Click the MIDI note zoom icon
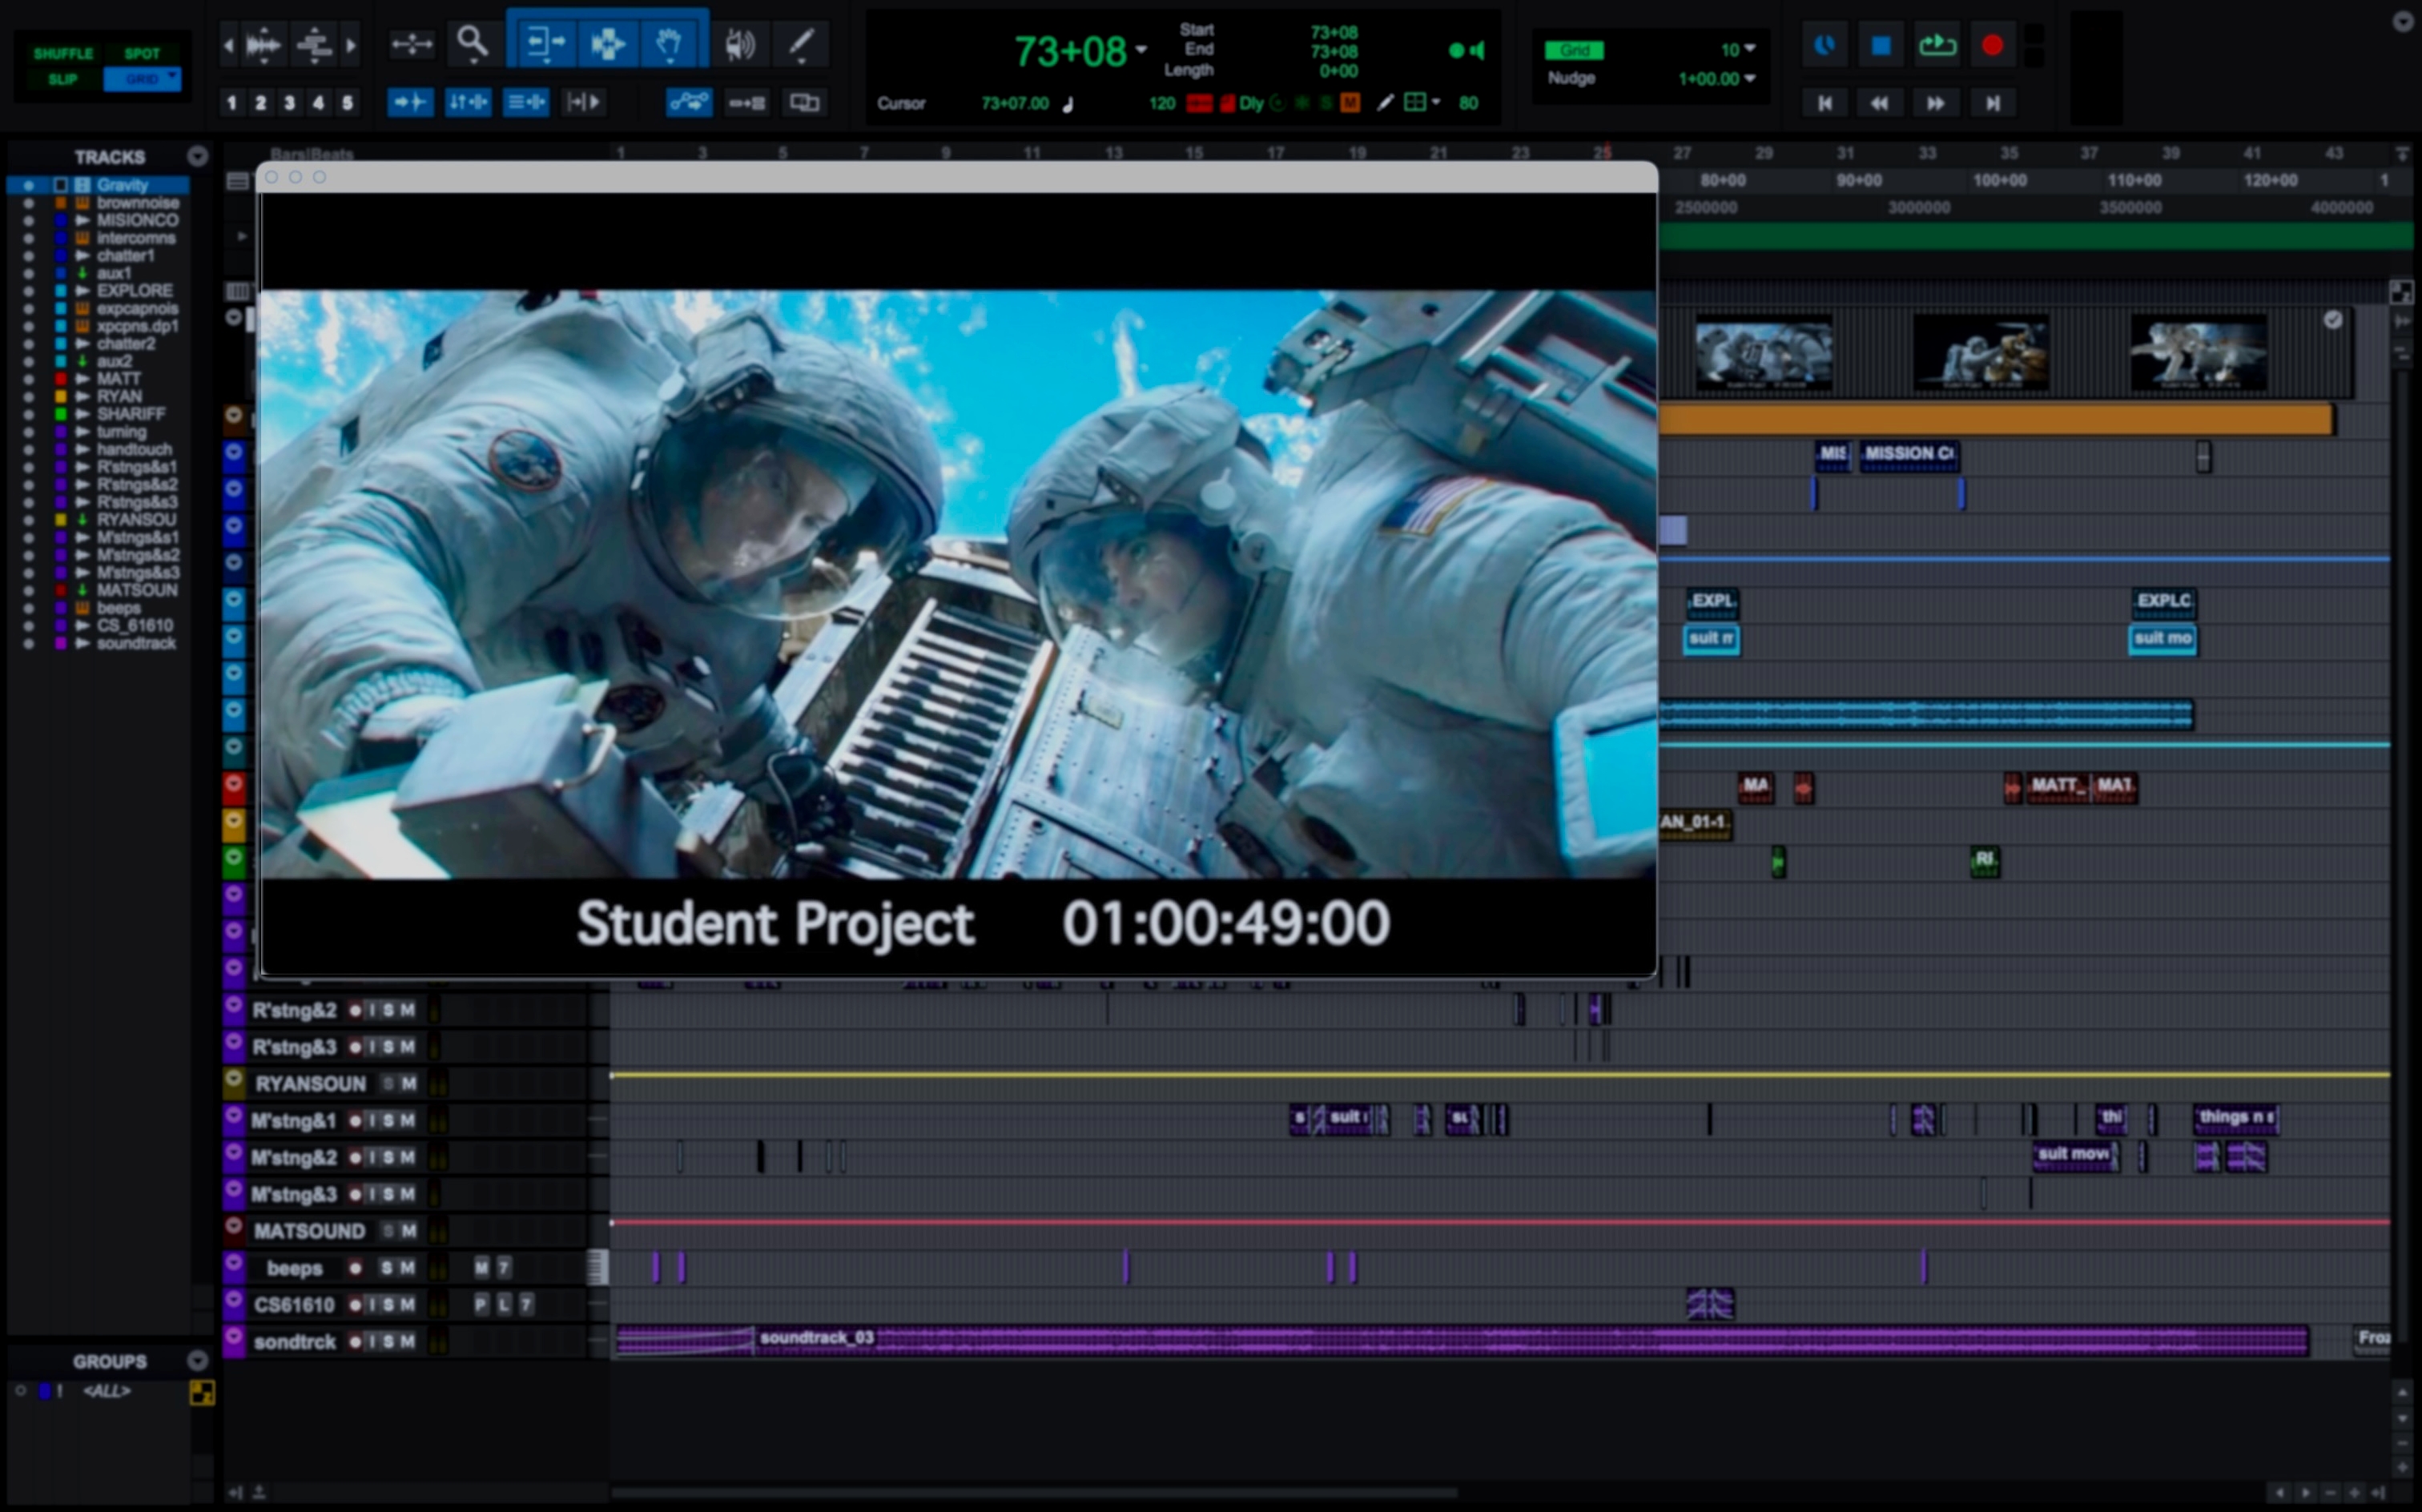2422x1512 pixels. [314, 44]
